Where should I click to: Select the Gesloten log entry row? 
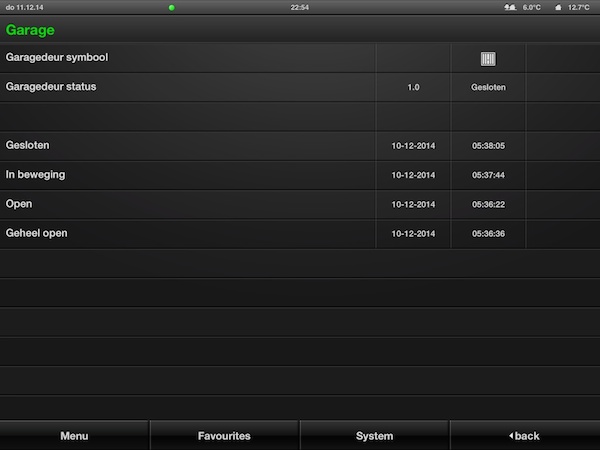click(x=28, y=146)
